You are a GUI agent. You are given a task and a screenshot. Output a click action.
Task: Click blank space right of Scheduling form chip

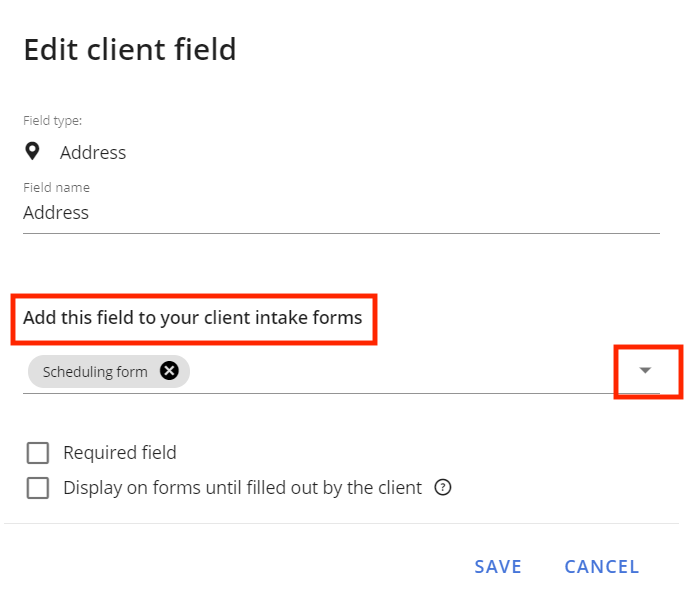tap(400, 372)
